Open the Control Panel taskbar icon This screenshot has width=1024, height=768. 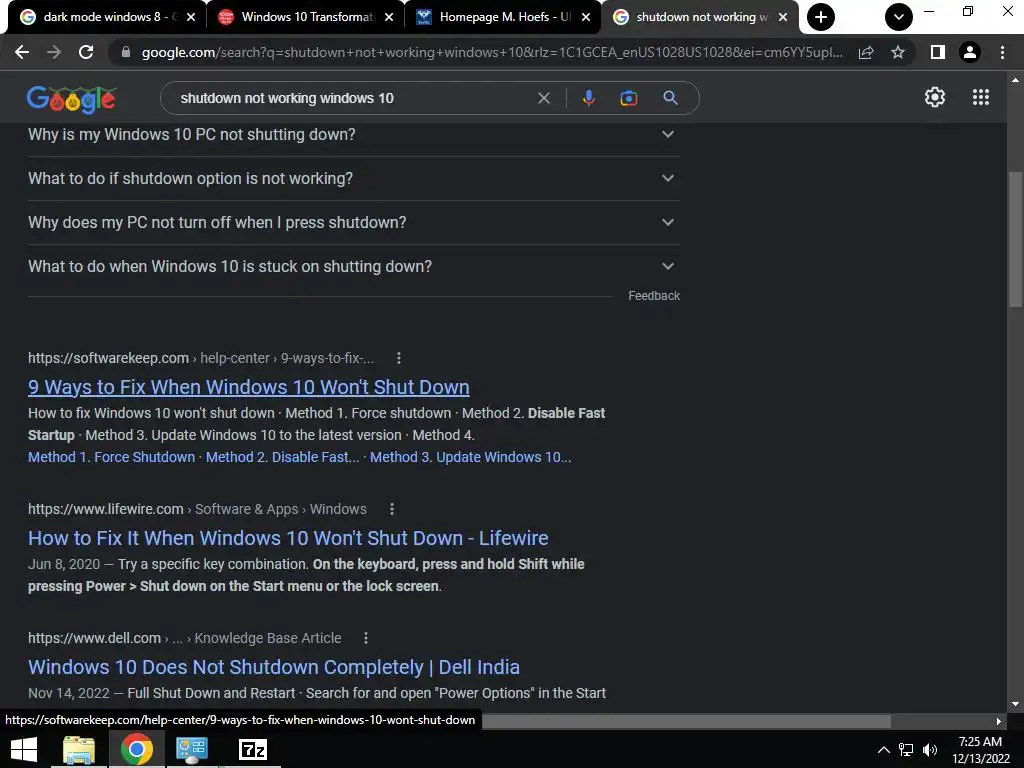tap(192, 750)
